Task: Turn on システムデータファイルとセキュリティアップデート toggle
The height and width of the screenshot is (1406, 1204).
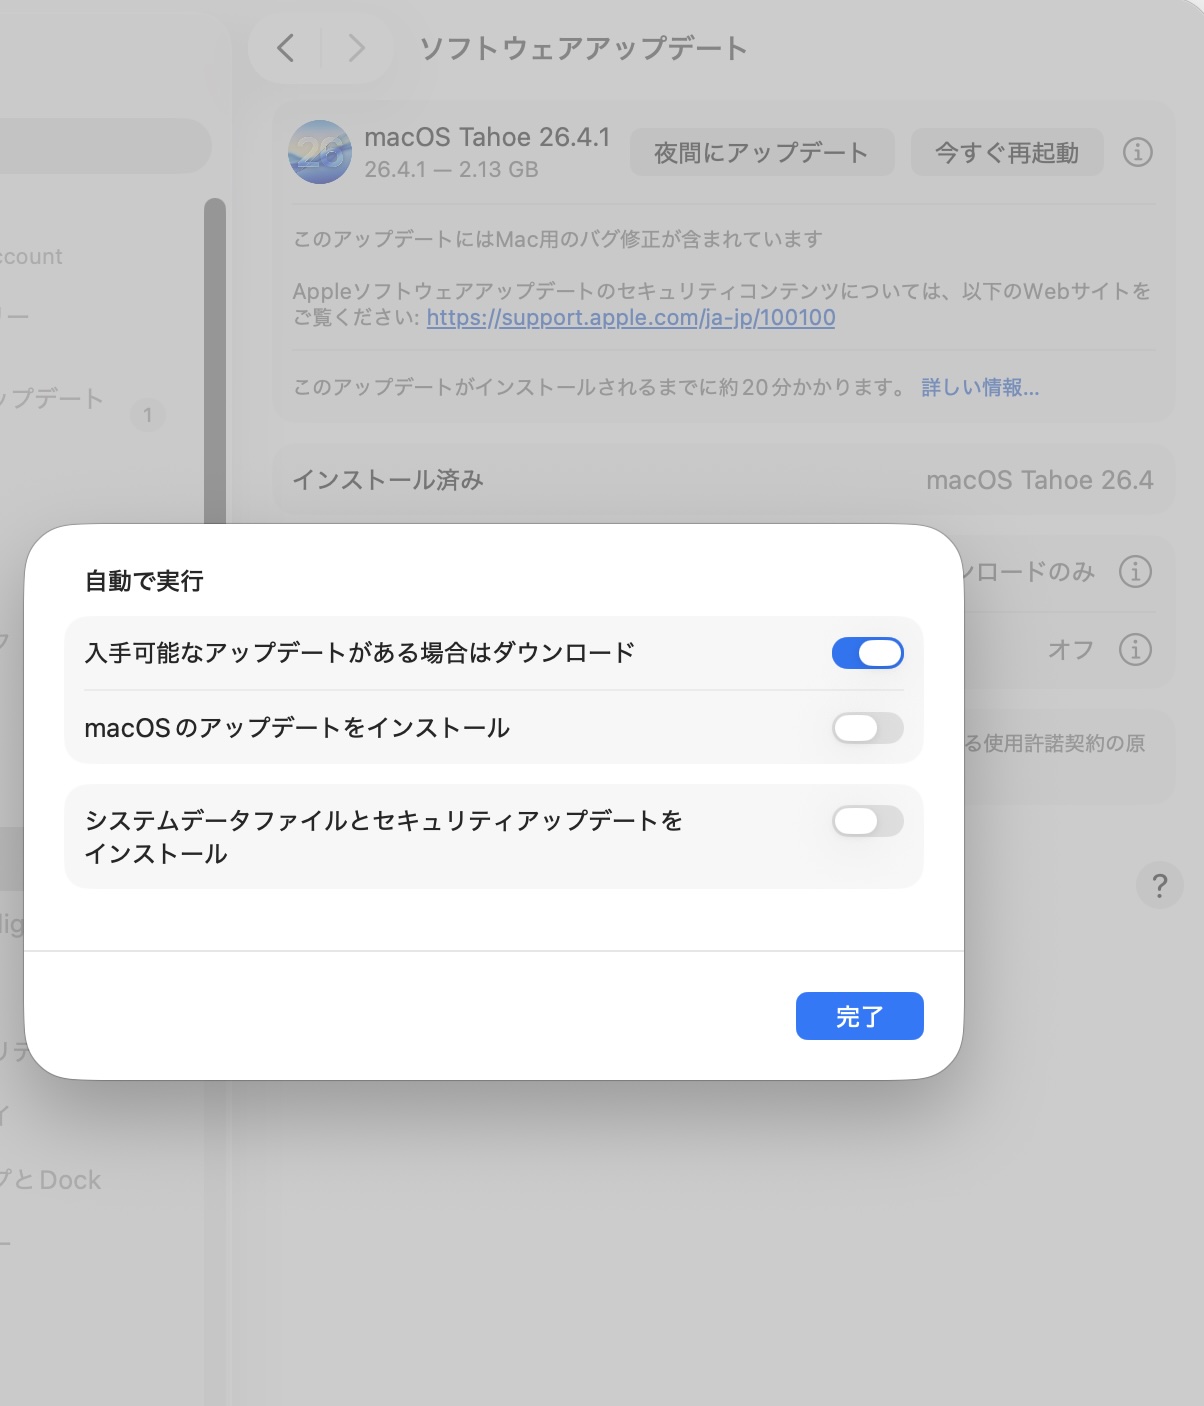Action: click(867, 821)
